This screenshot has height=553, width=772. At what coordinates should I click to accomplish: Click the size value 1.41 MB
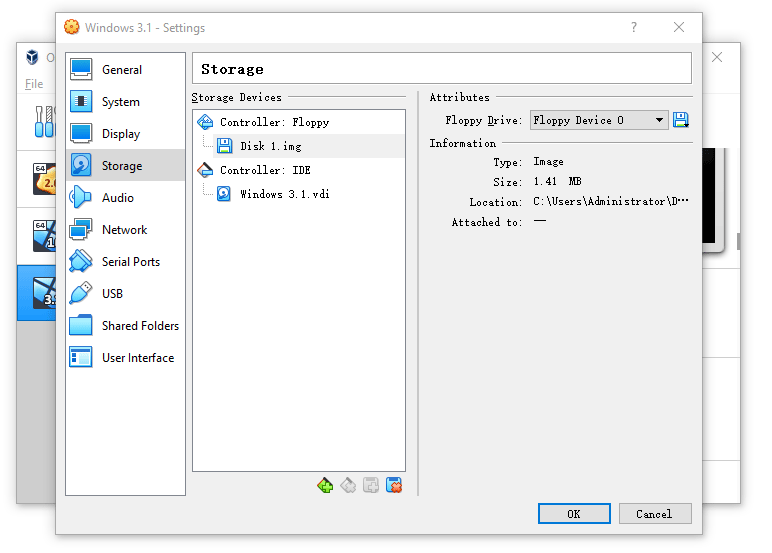pos(557,182)
